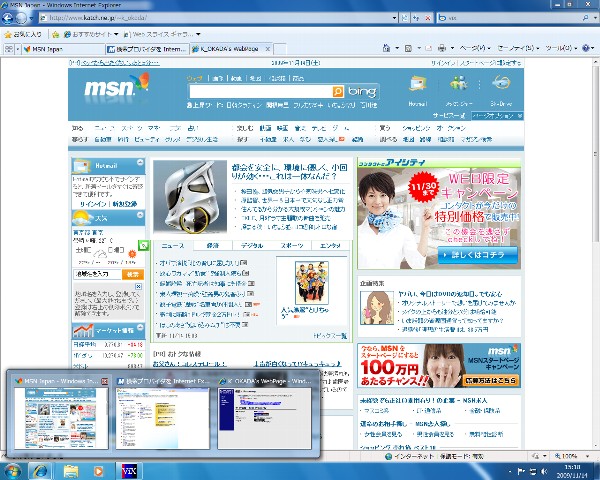Click the MSN Bing search input field

coord(261,91)
